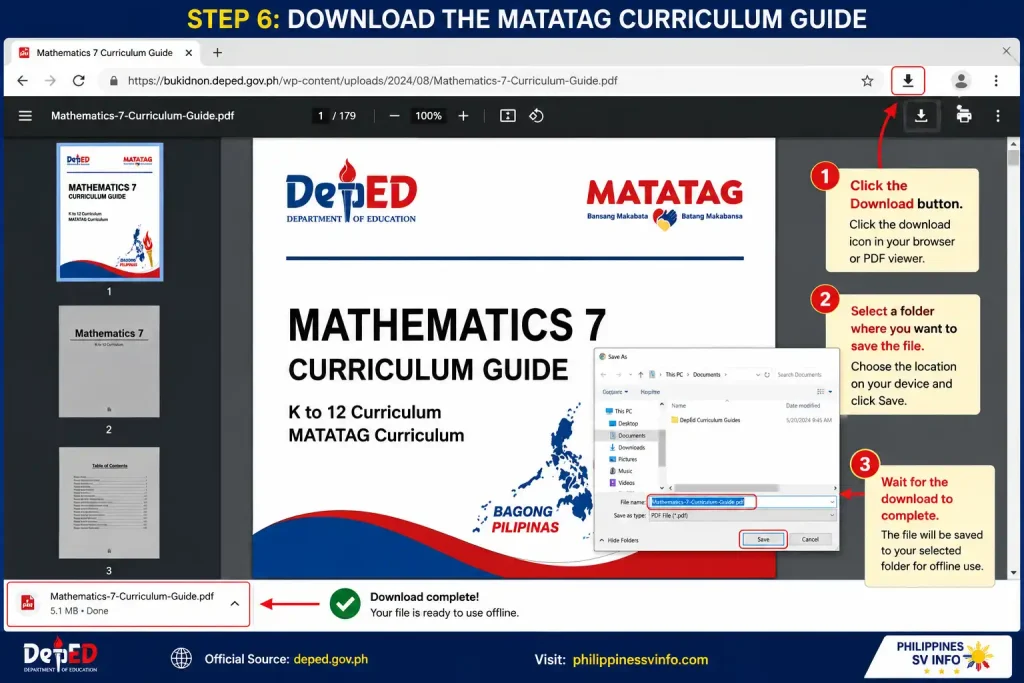
Task: Click Save in the Save As dialog
Action: 763,539
